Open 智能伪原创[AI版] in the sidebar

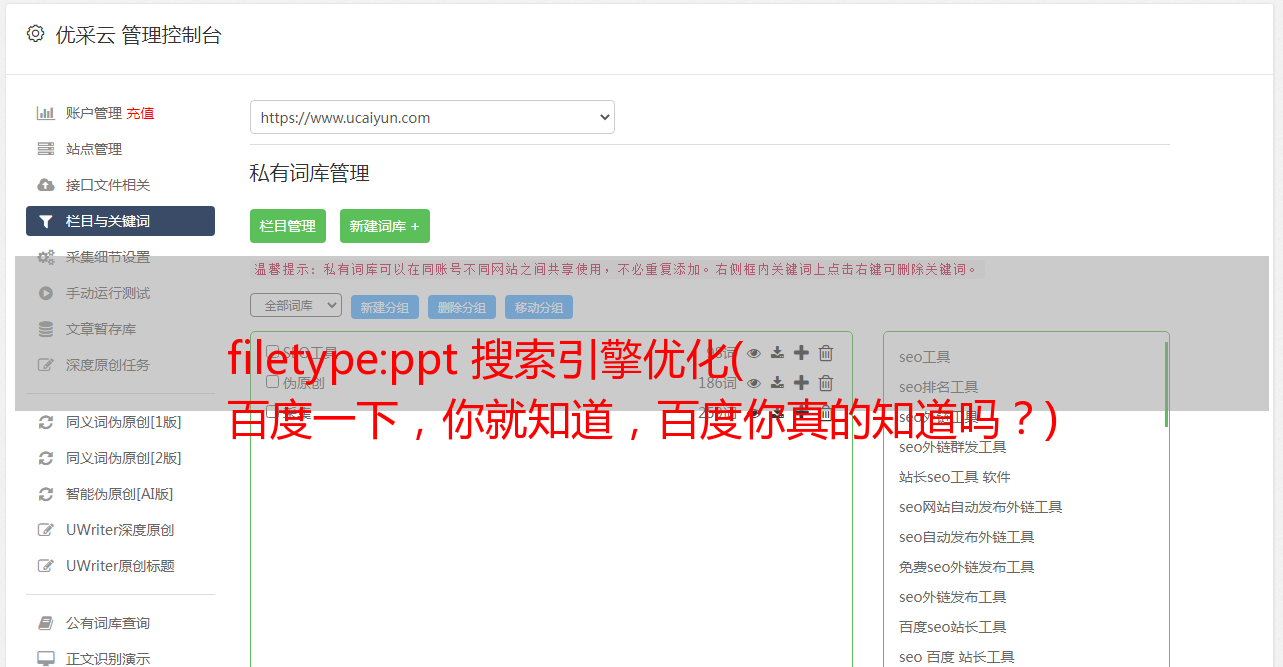(x=120, y=494)
